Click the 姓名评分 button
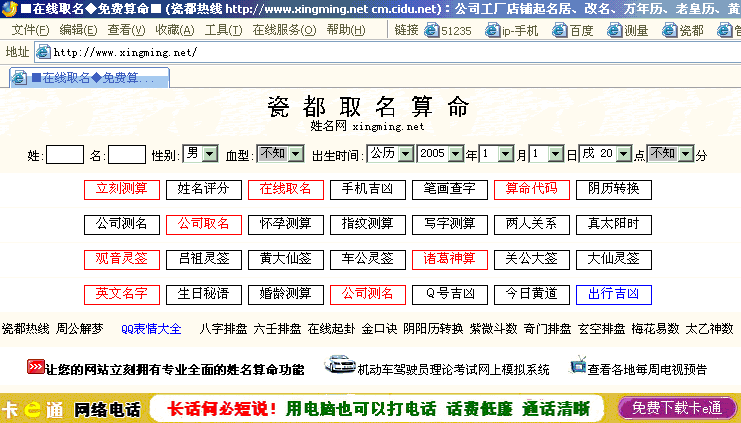 [x=204, y=190]
